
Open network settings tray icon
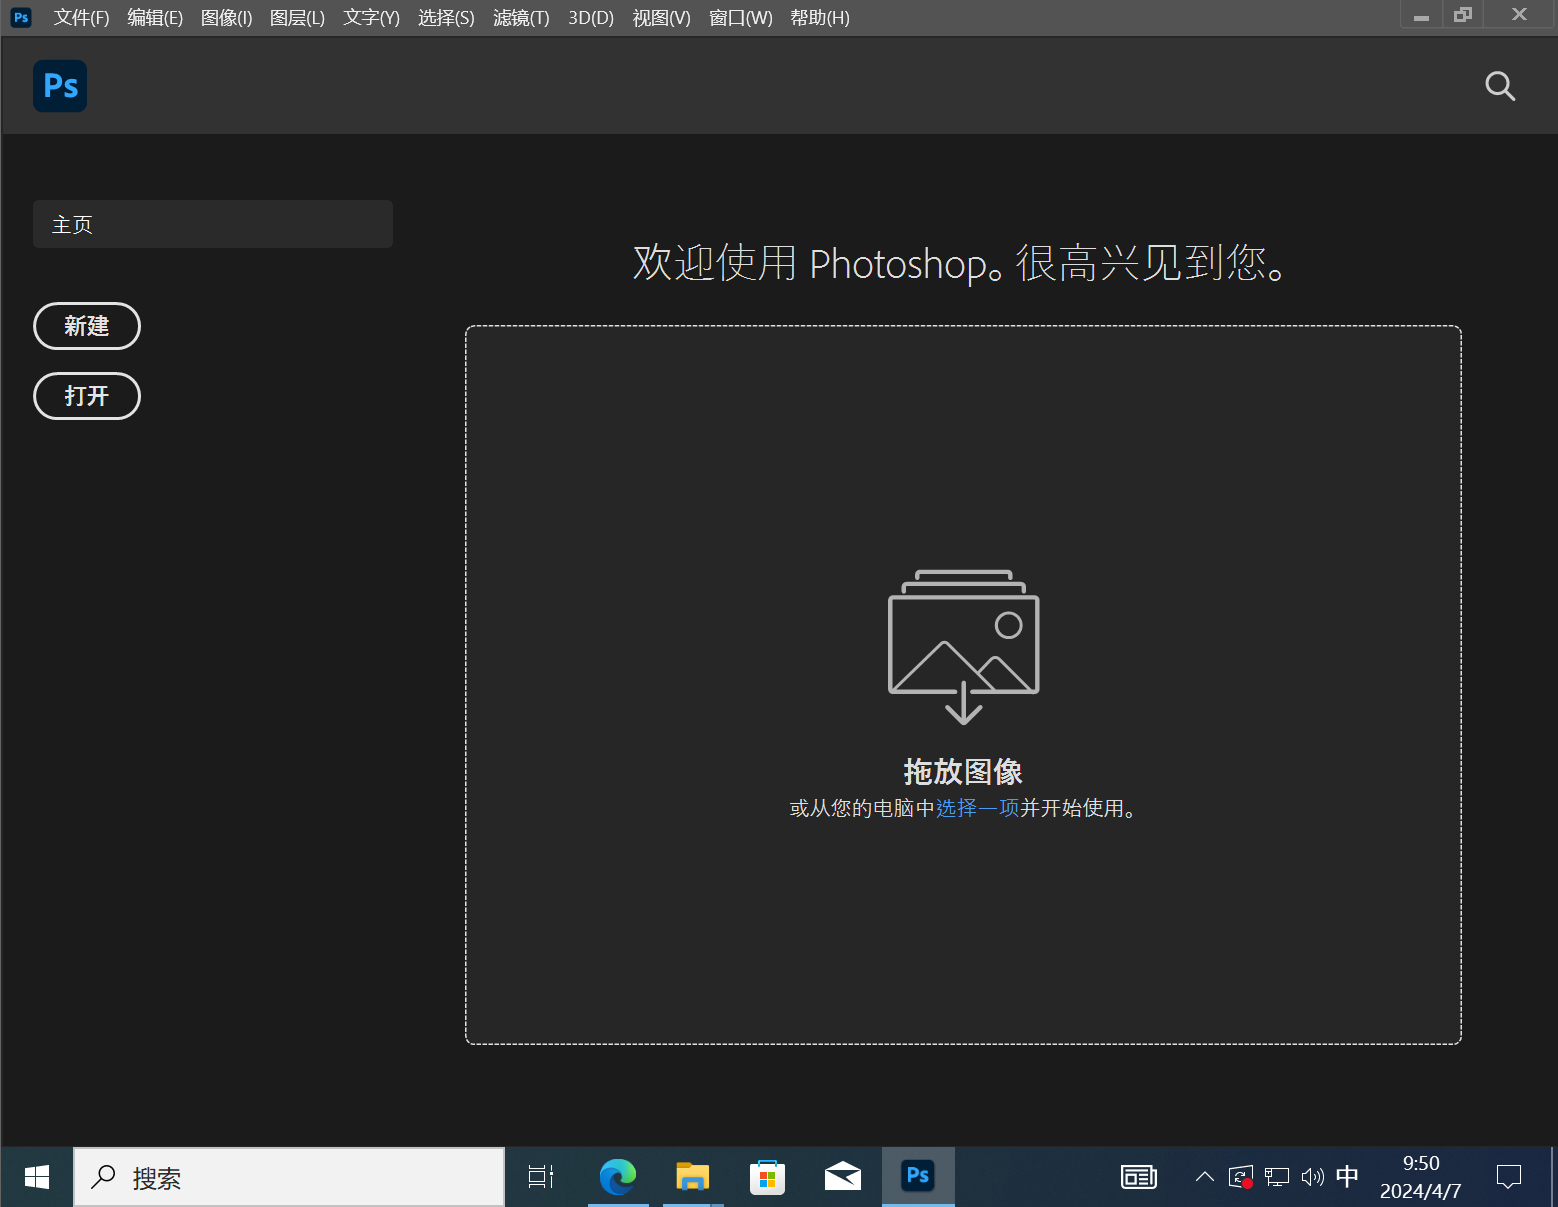1277,1177
